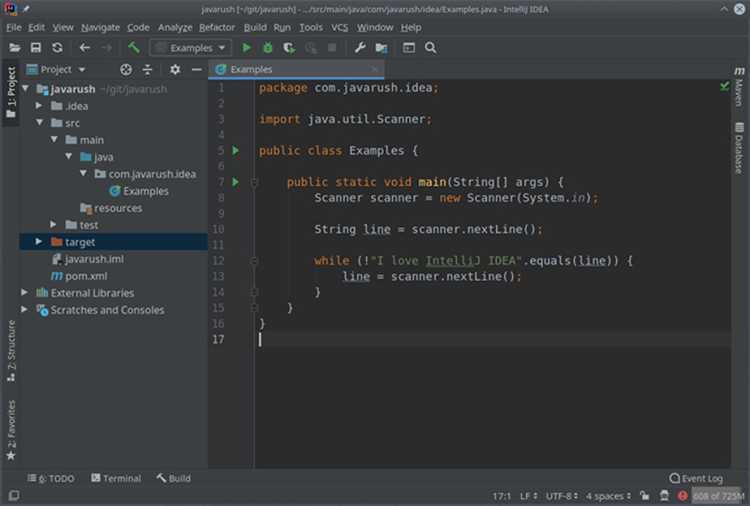Open the Navigate menu
This screenshot has height=506, width=750.
click(100, 28)
